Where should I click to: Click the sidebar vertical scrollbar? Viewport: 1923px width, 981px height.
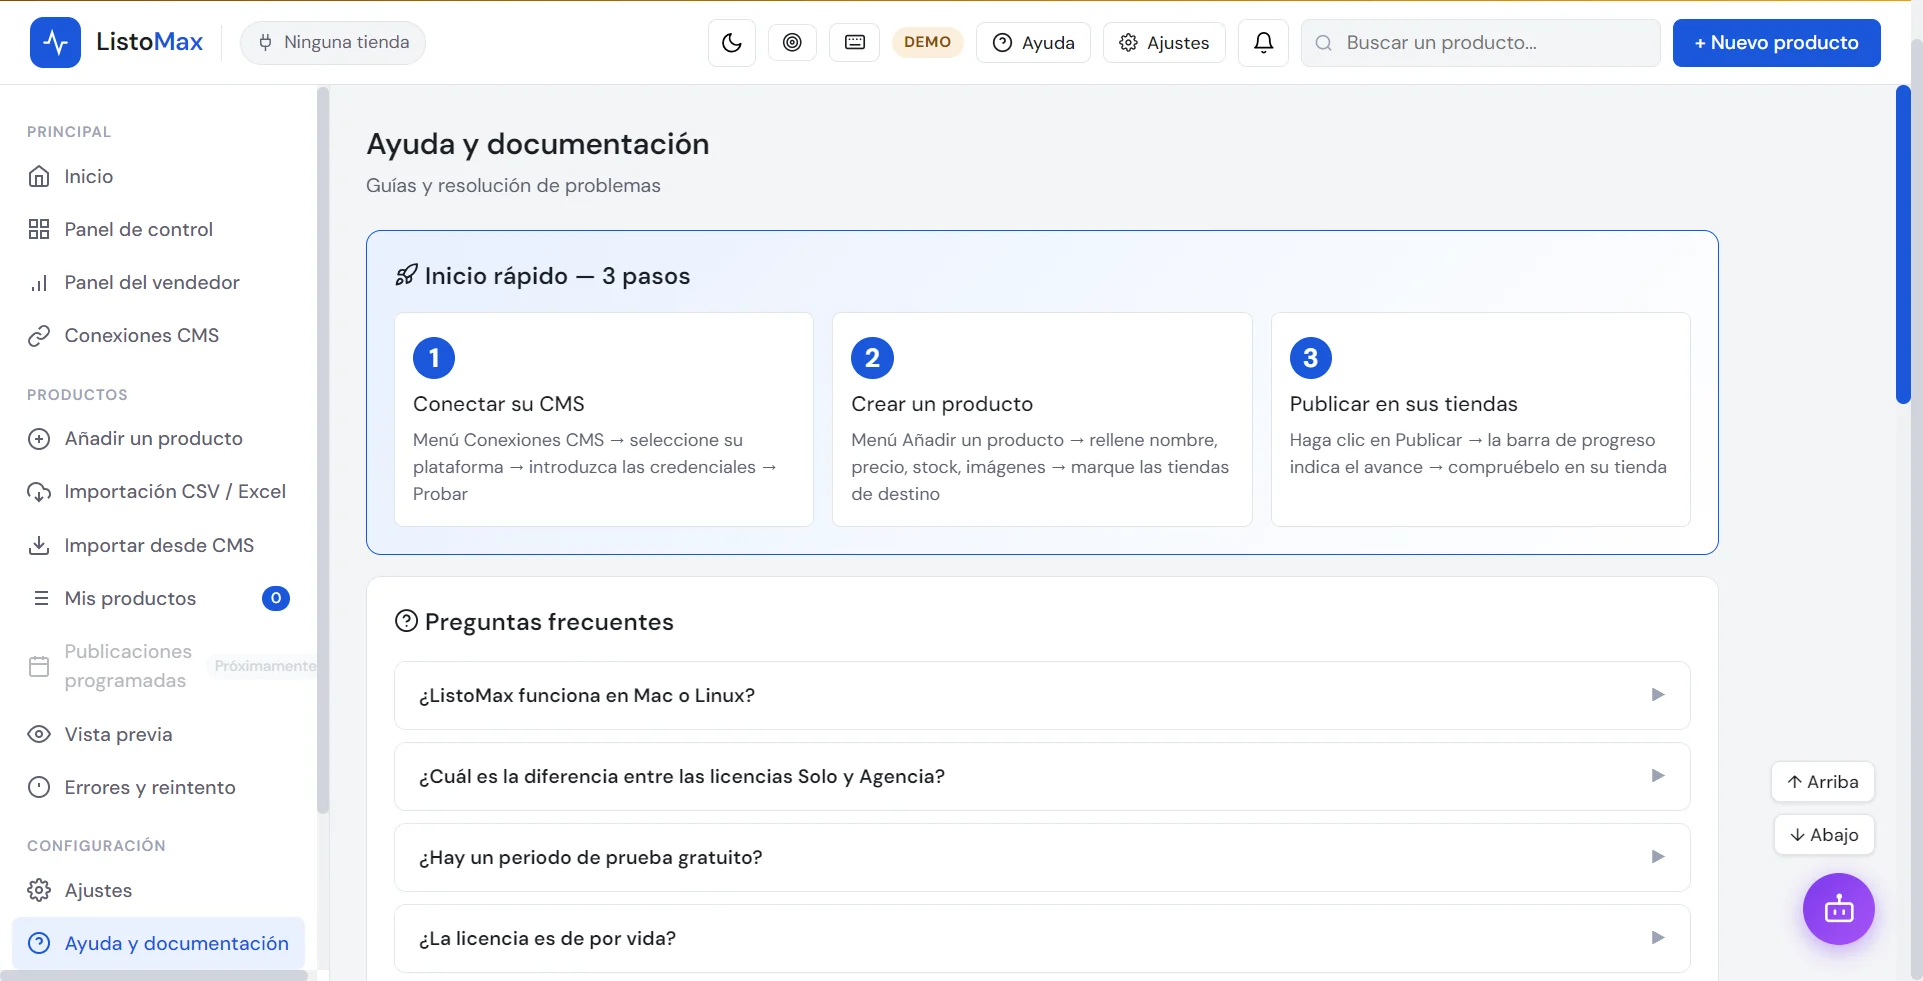point(322,450)
